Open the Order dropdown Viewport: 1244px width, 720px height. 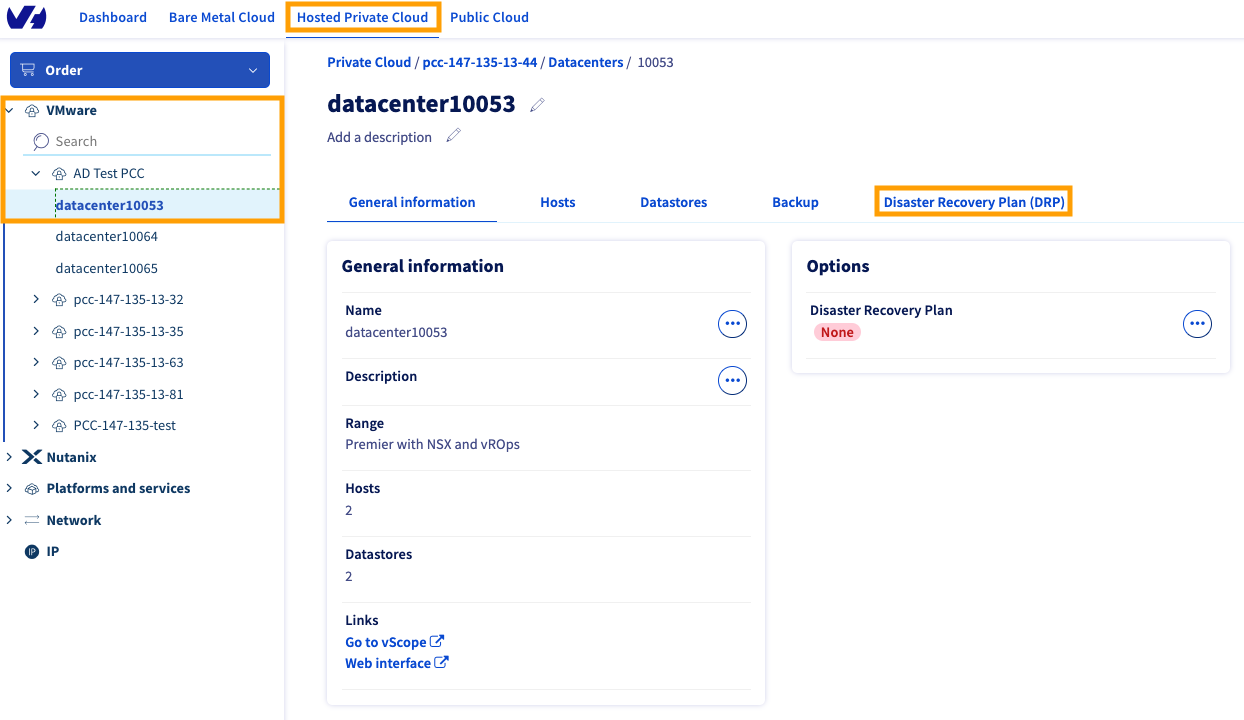tap(140, 70)
